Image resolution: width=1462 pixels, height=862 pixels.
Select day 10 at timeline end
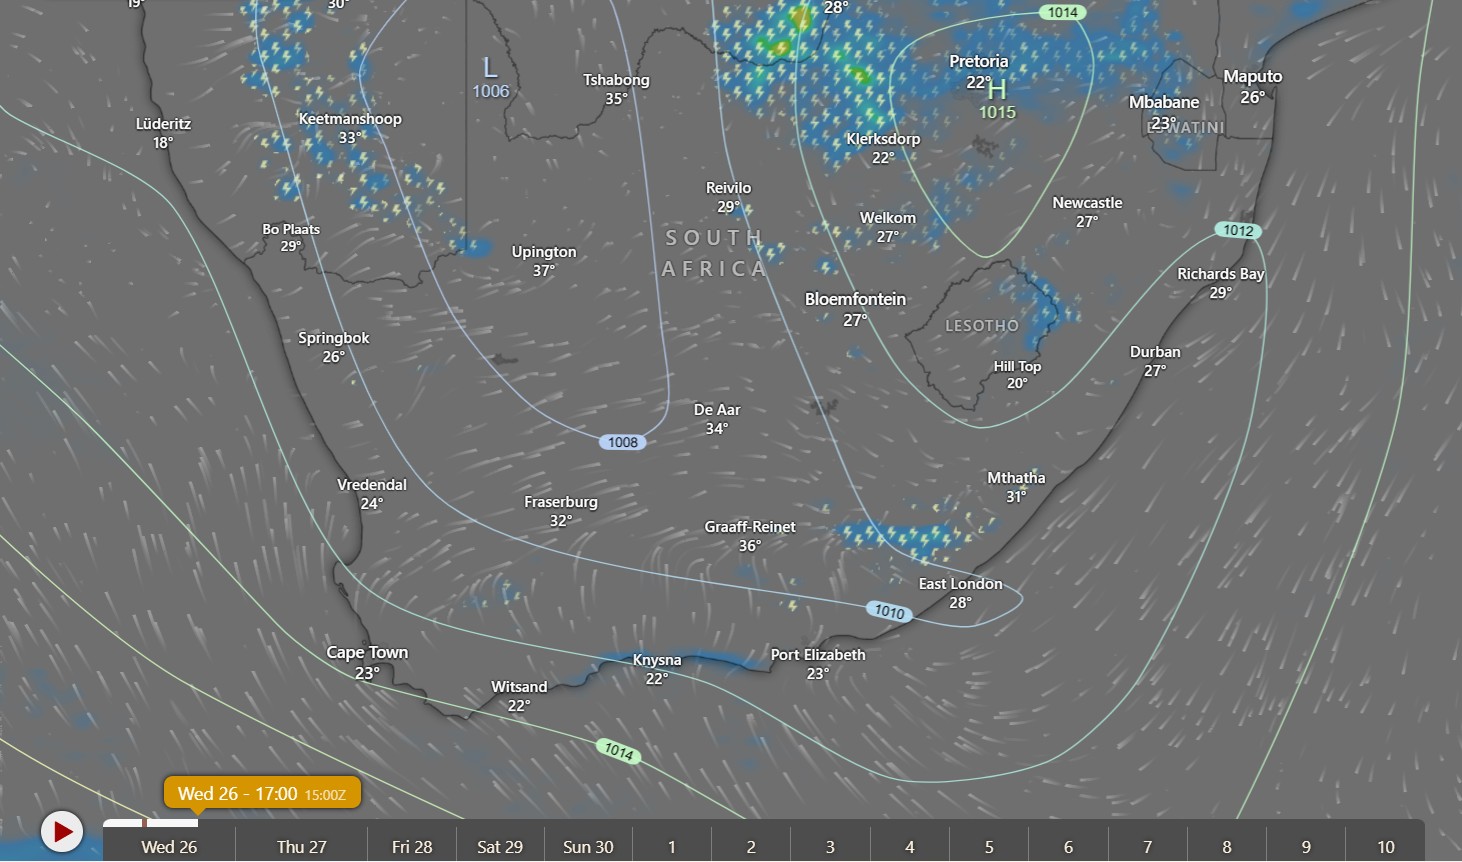pyautogui.click(x=1385, y=846)
